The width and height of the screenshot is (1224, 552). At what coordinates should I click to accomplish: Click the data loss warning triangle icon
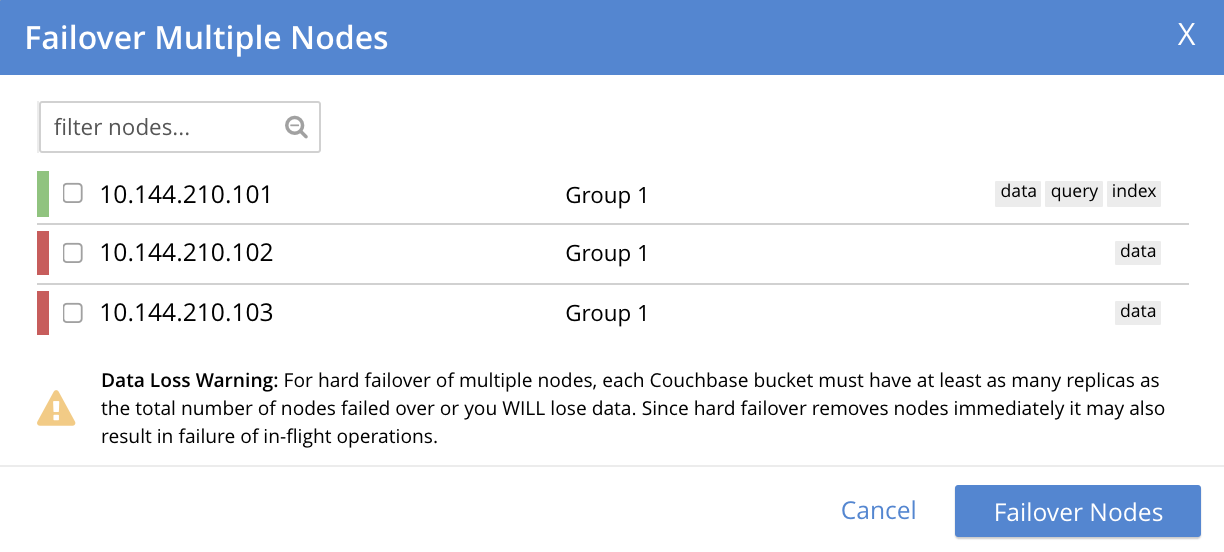pos(57,408)
